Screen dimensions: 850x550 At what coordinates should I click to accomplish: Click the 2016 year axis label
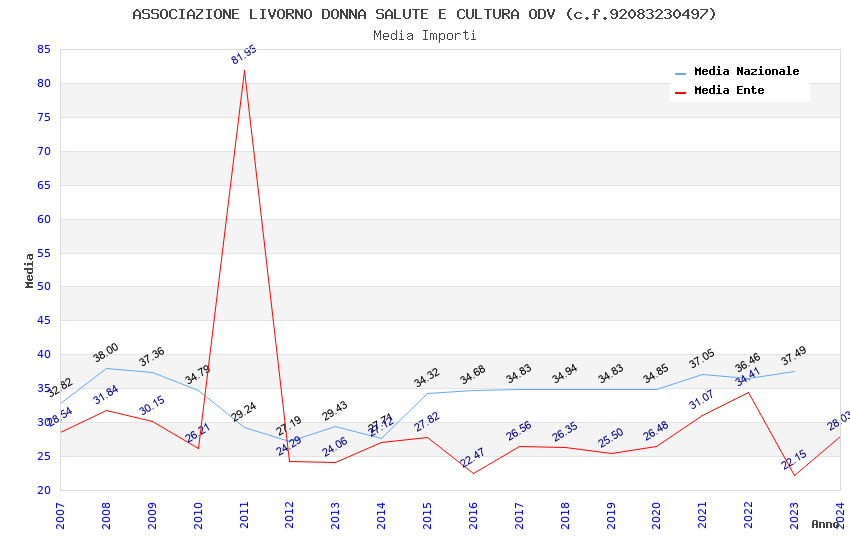pyautogui.click(x=473, y=515)
